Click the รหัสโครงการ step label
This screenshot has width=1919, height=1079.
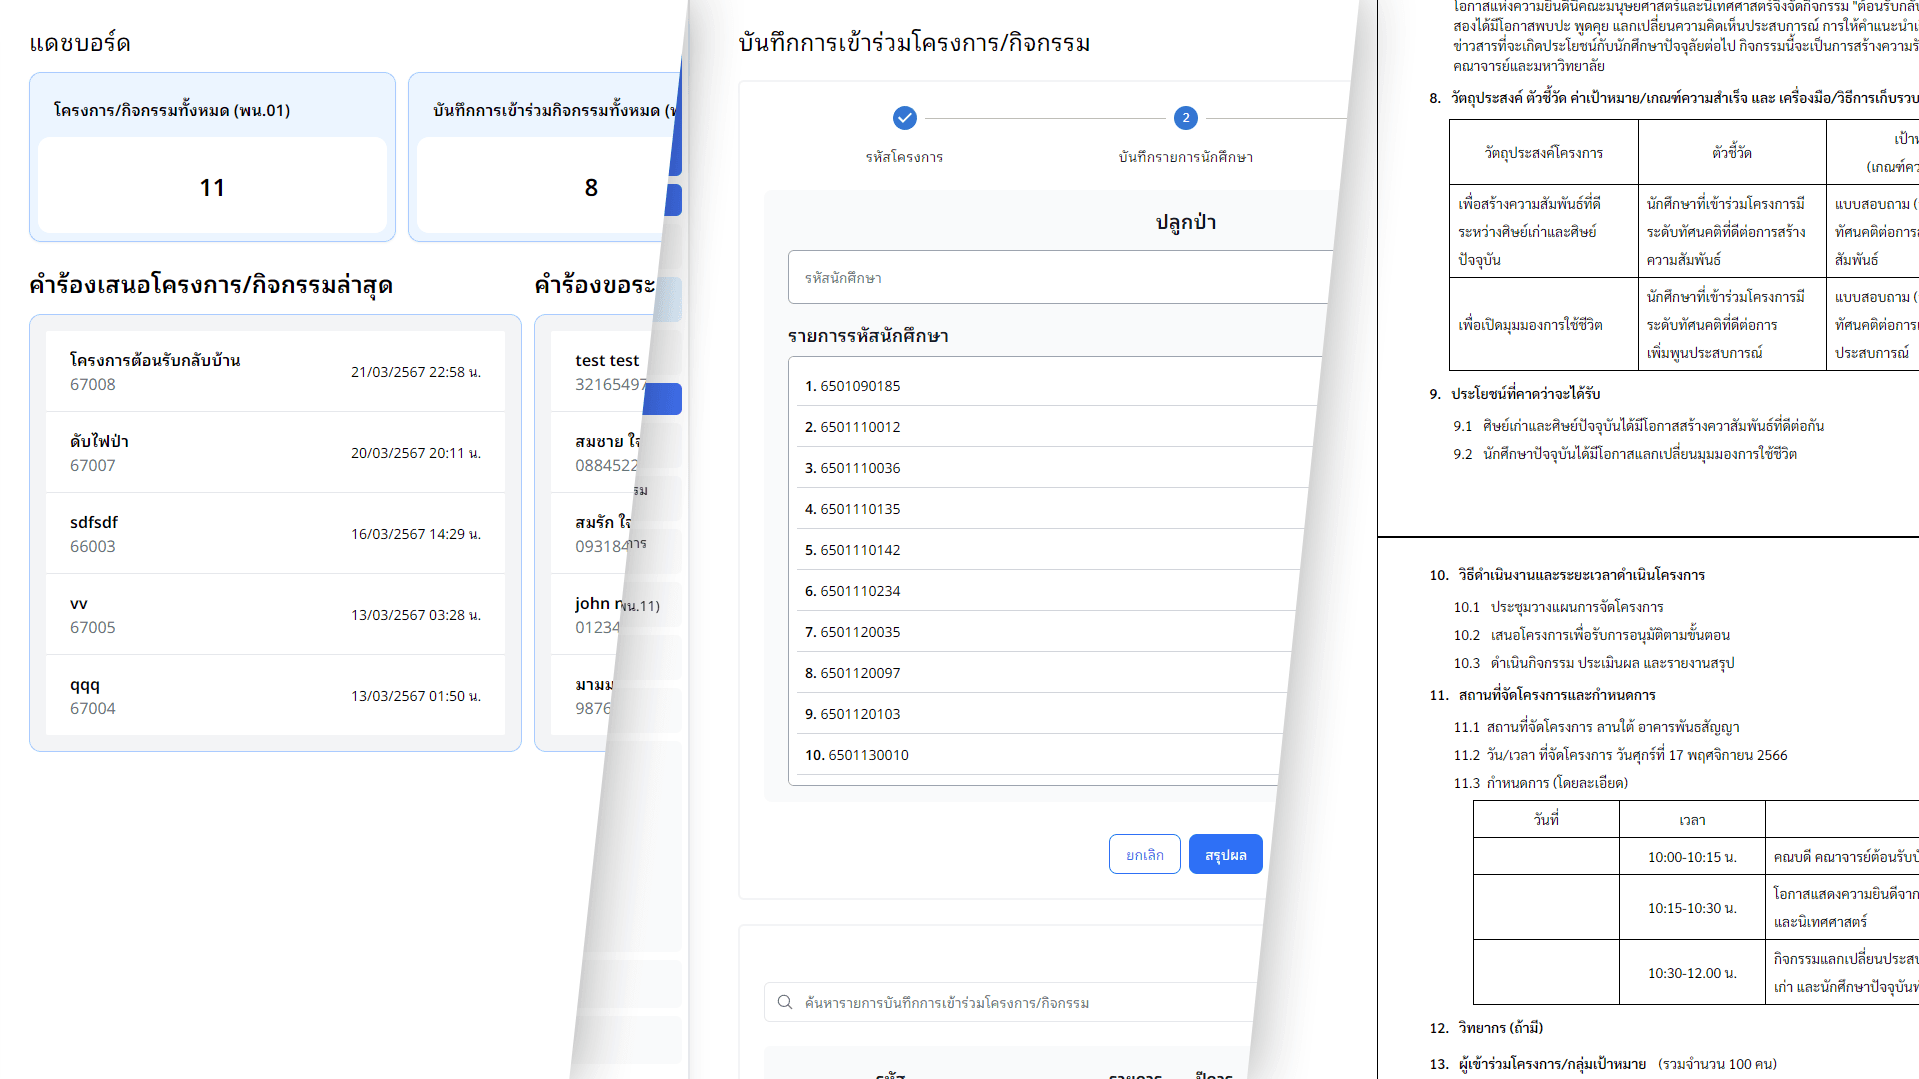(x=904, y=157)
